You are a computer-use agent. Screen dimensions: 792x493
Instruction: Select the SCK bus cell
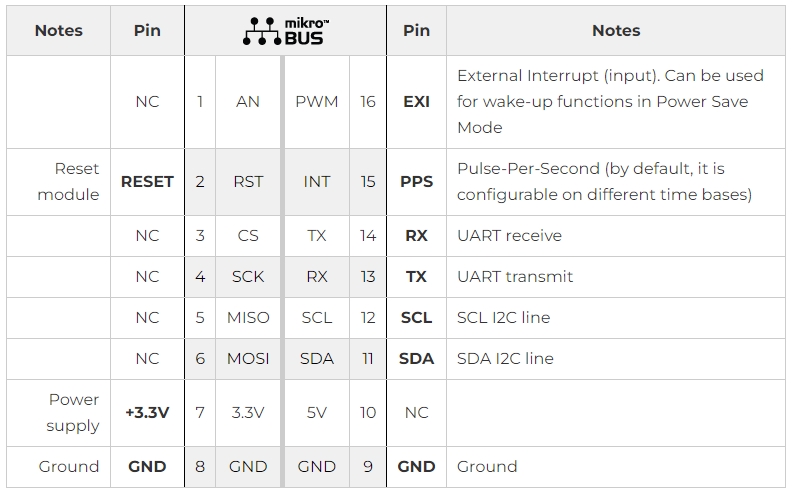pos(248,277)
